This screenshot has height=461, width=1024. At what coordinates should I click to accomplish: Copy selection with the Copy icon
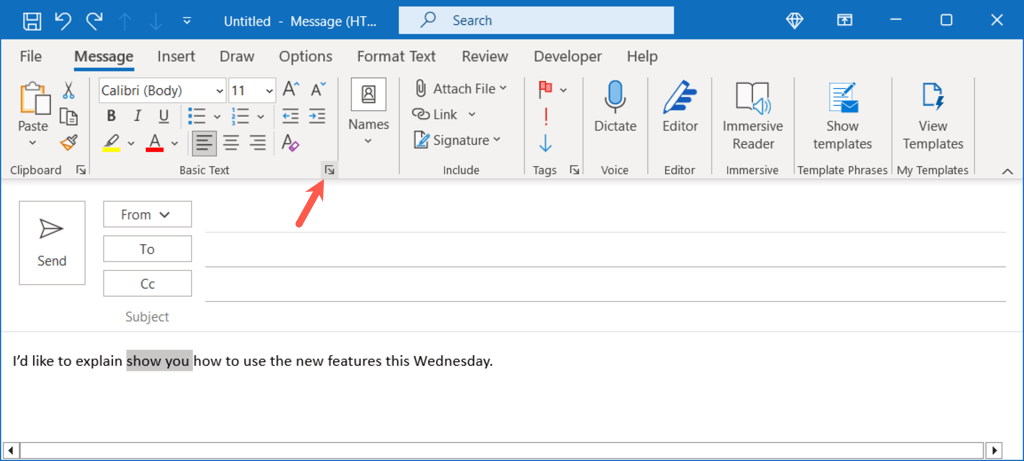tap(69, 116)
